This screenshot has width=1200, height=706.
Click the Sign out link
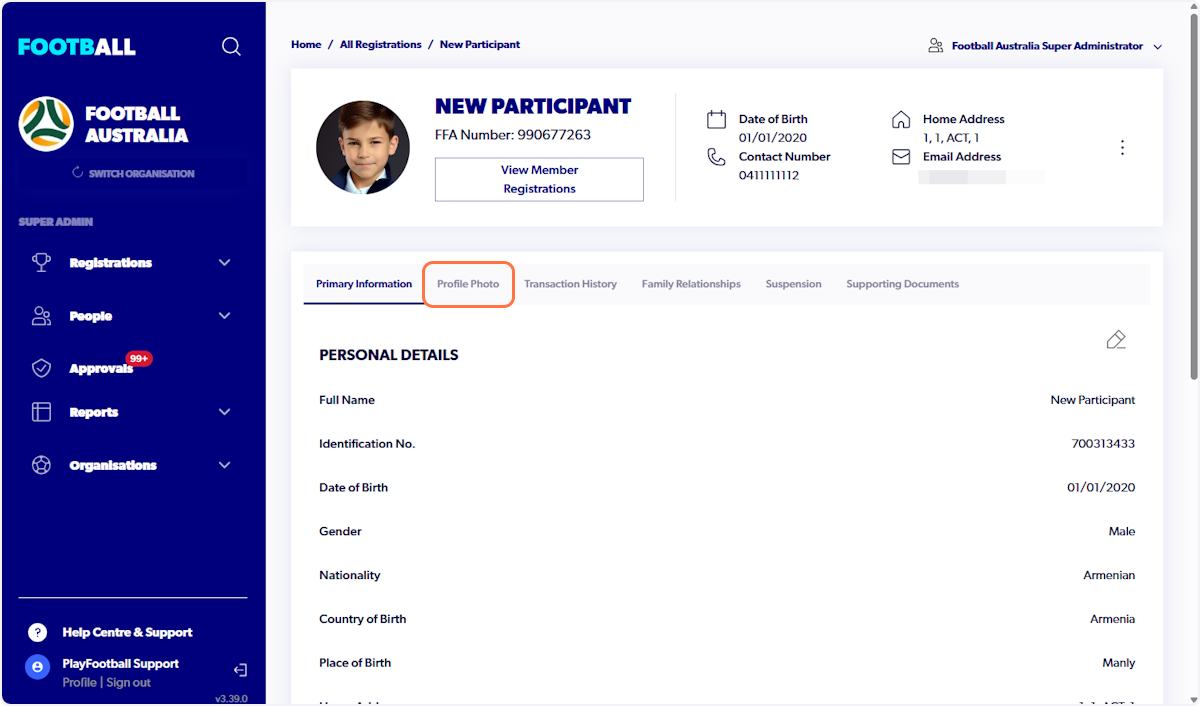point(128,682)
